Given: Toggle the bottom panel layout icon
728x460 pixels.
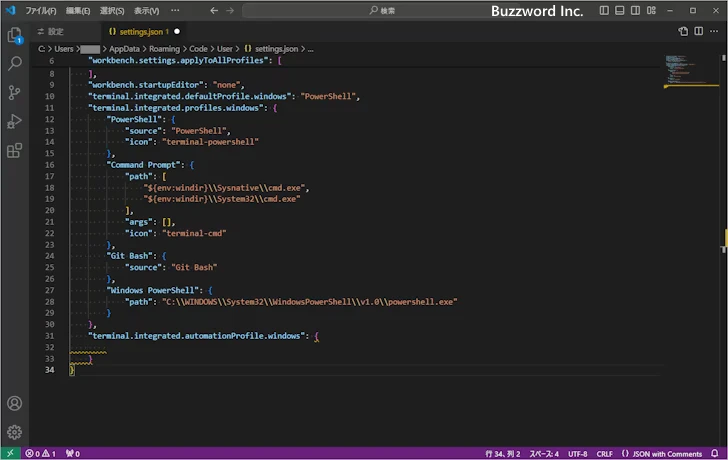Looking at the screenshot, I should pos(620,10).
